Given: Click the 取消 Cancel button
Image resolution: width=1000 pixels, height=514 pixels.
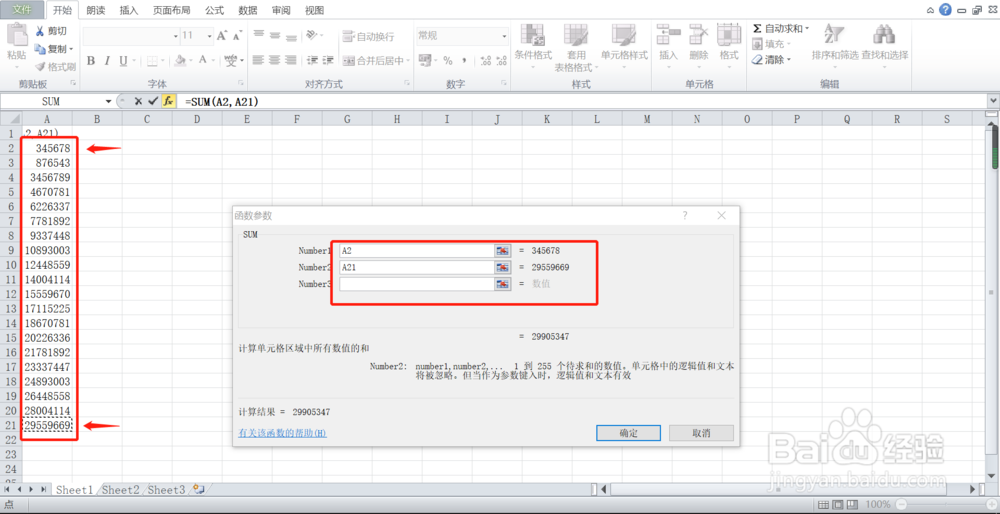Looking at the screenshot, I should [701, 433].
